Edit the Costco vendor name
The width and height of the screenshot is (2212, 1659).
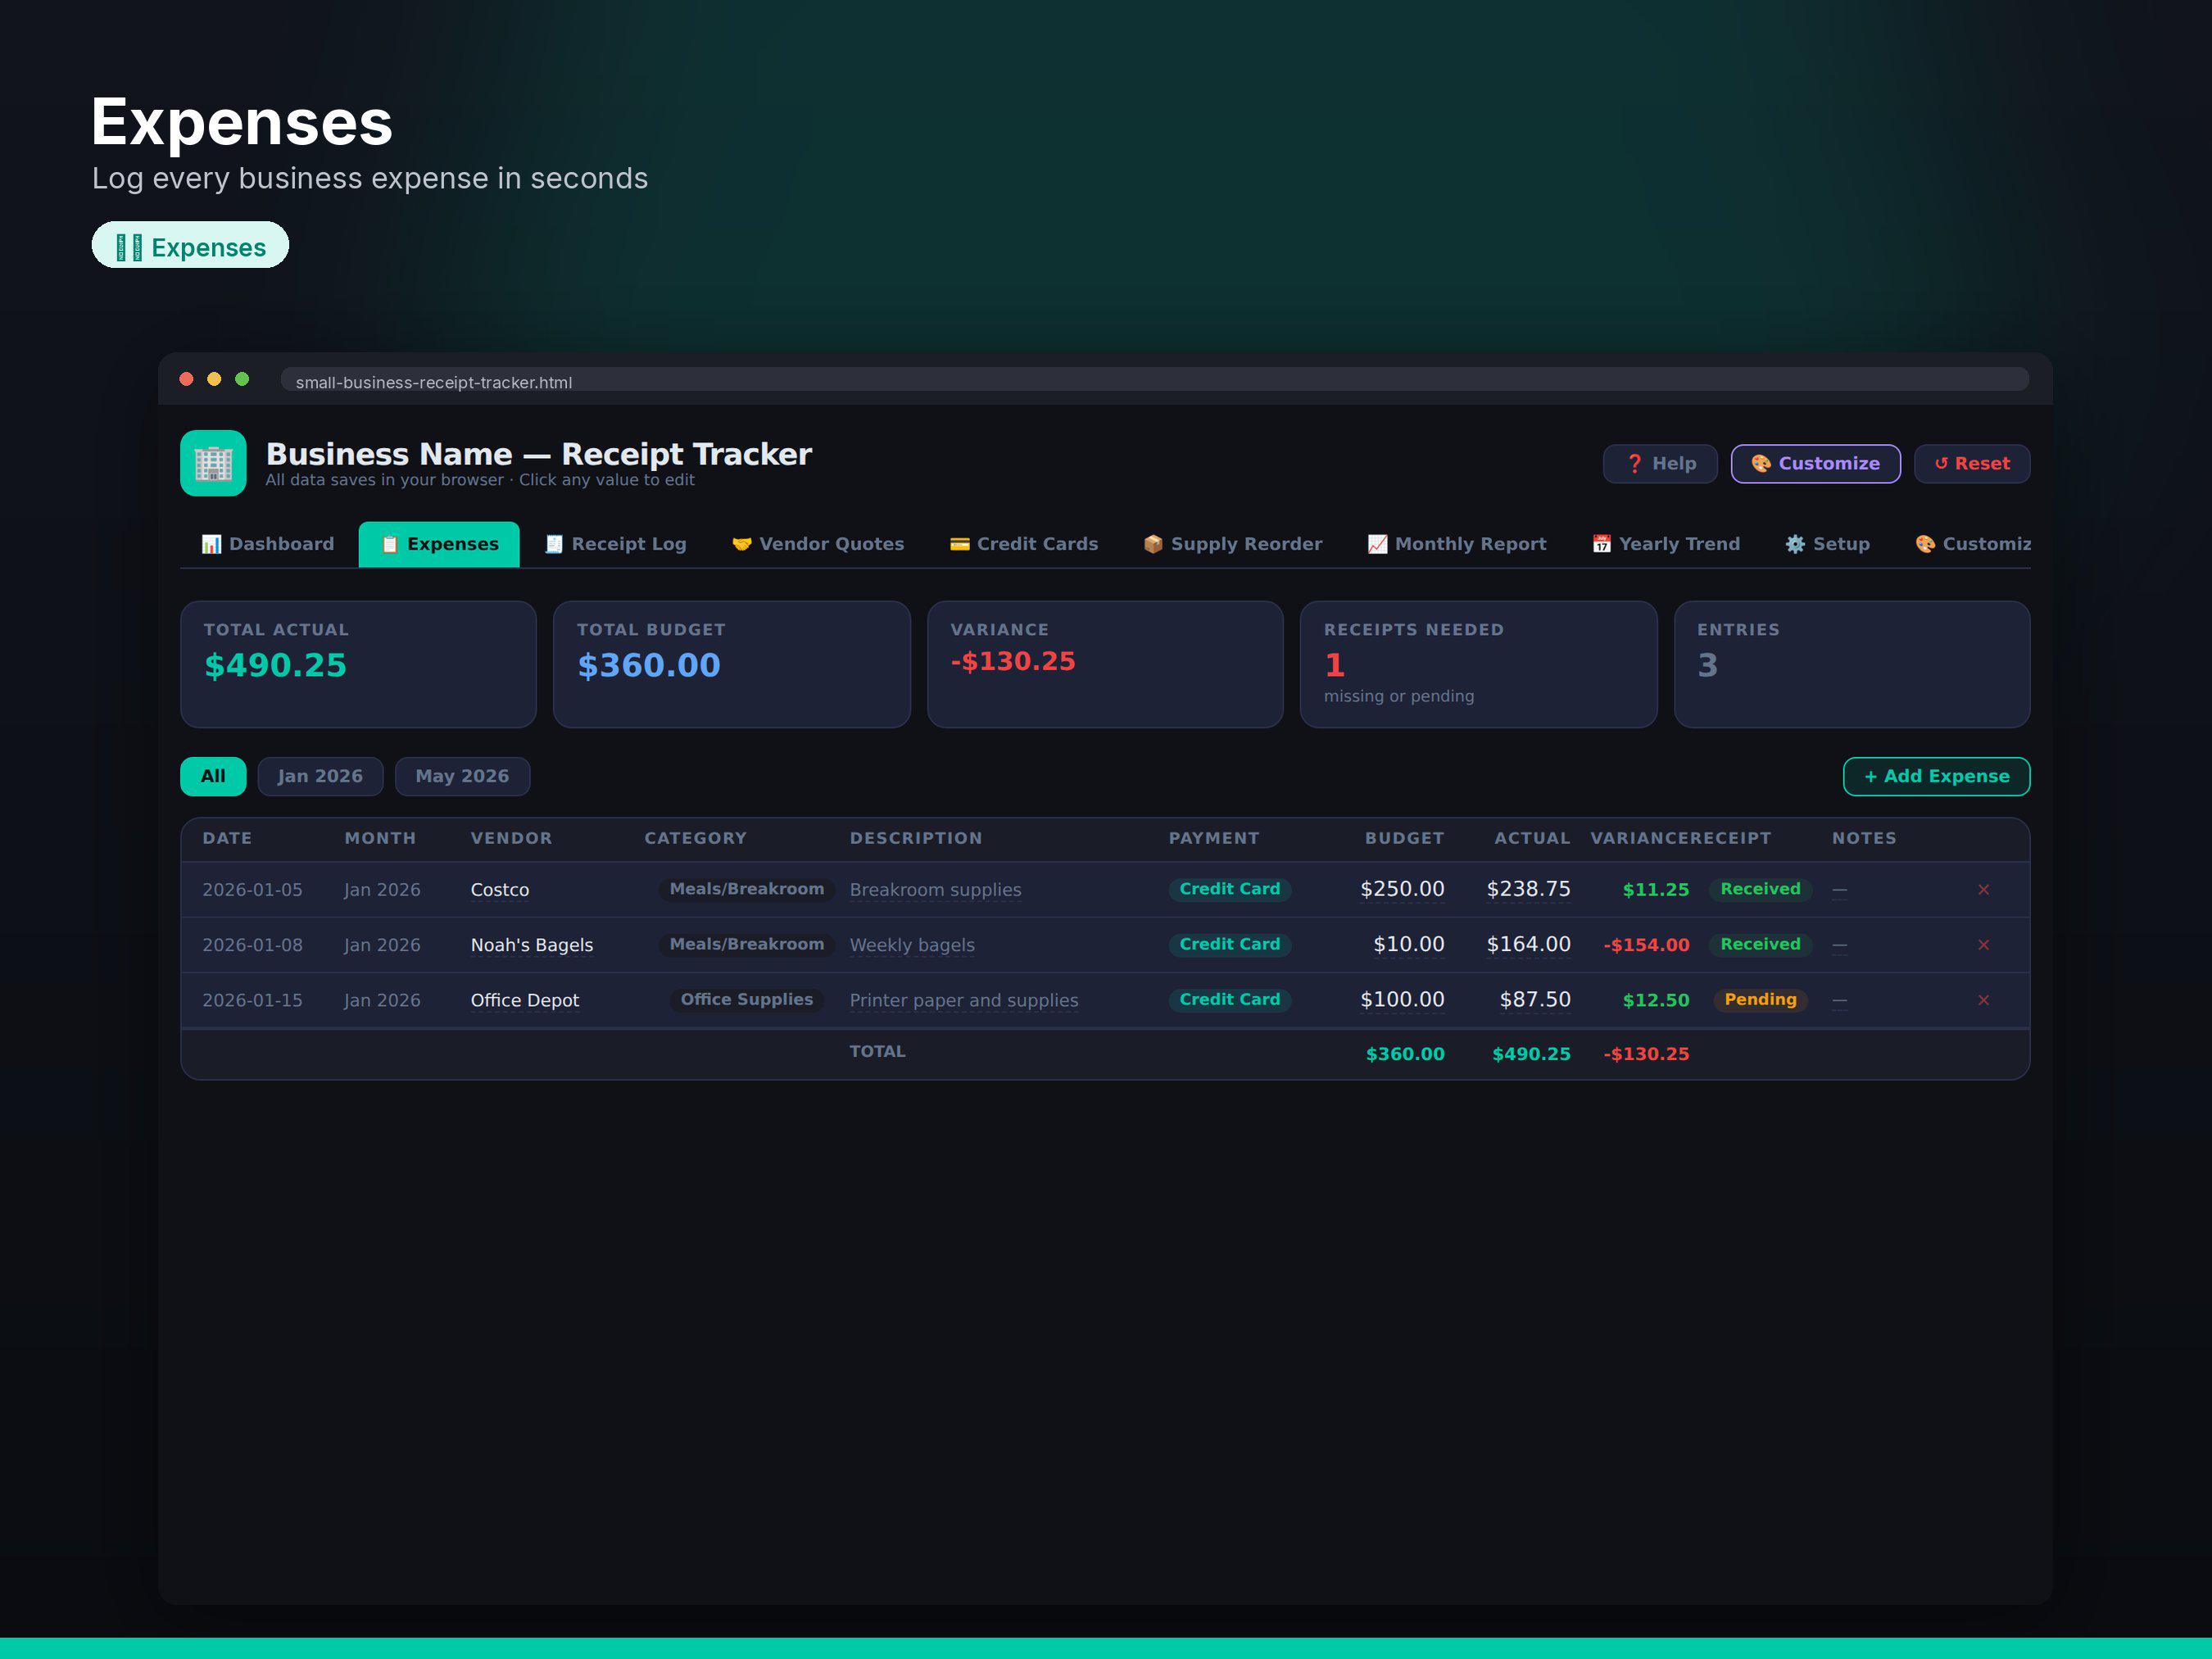(500, 890)
